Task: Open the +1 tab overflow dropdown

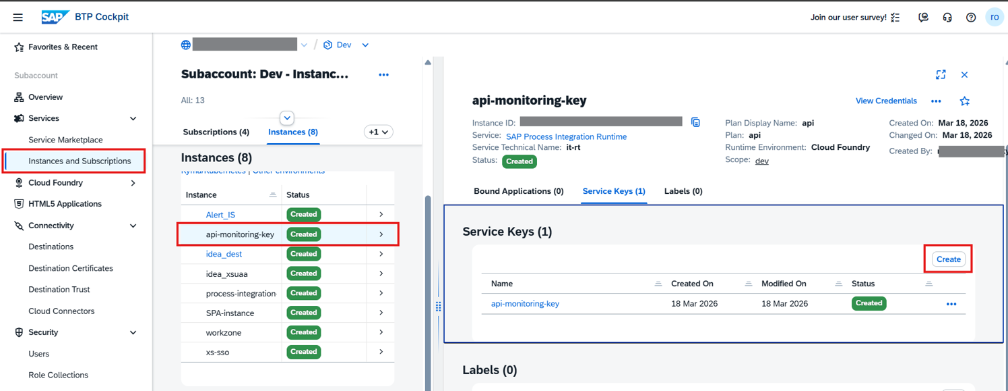Action: (379, 132)
